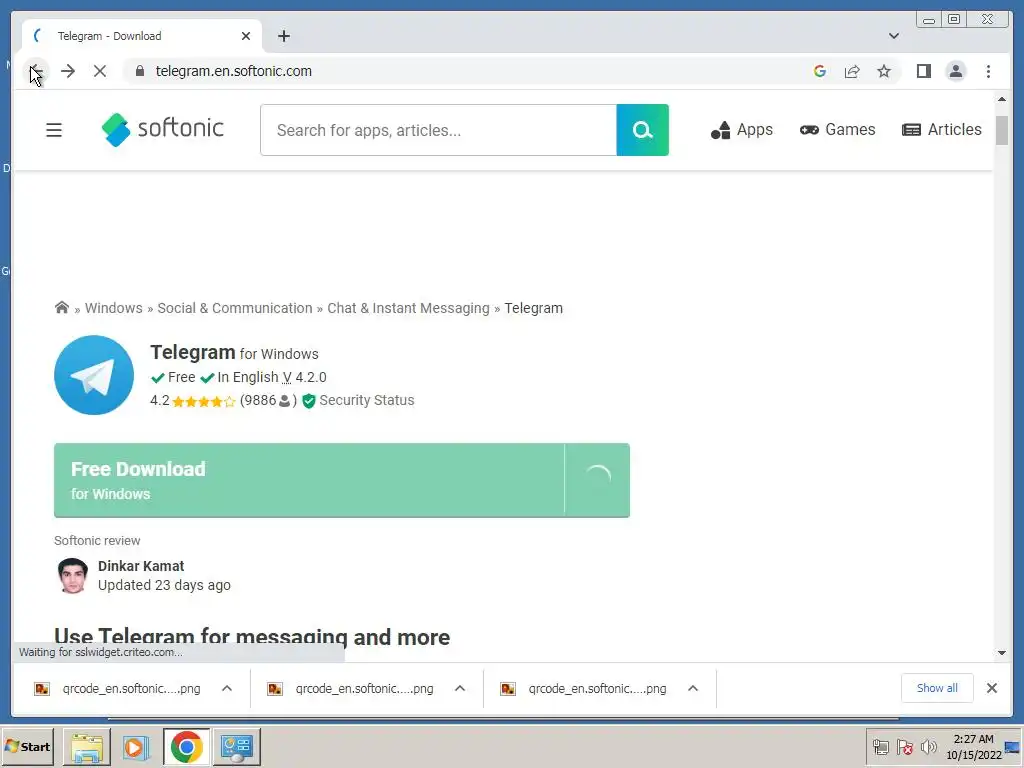Click Chrome taskbar icon
The width and height of the screenshot is (1024, 768).
point(187,747)
